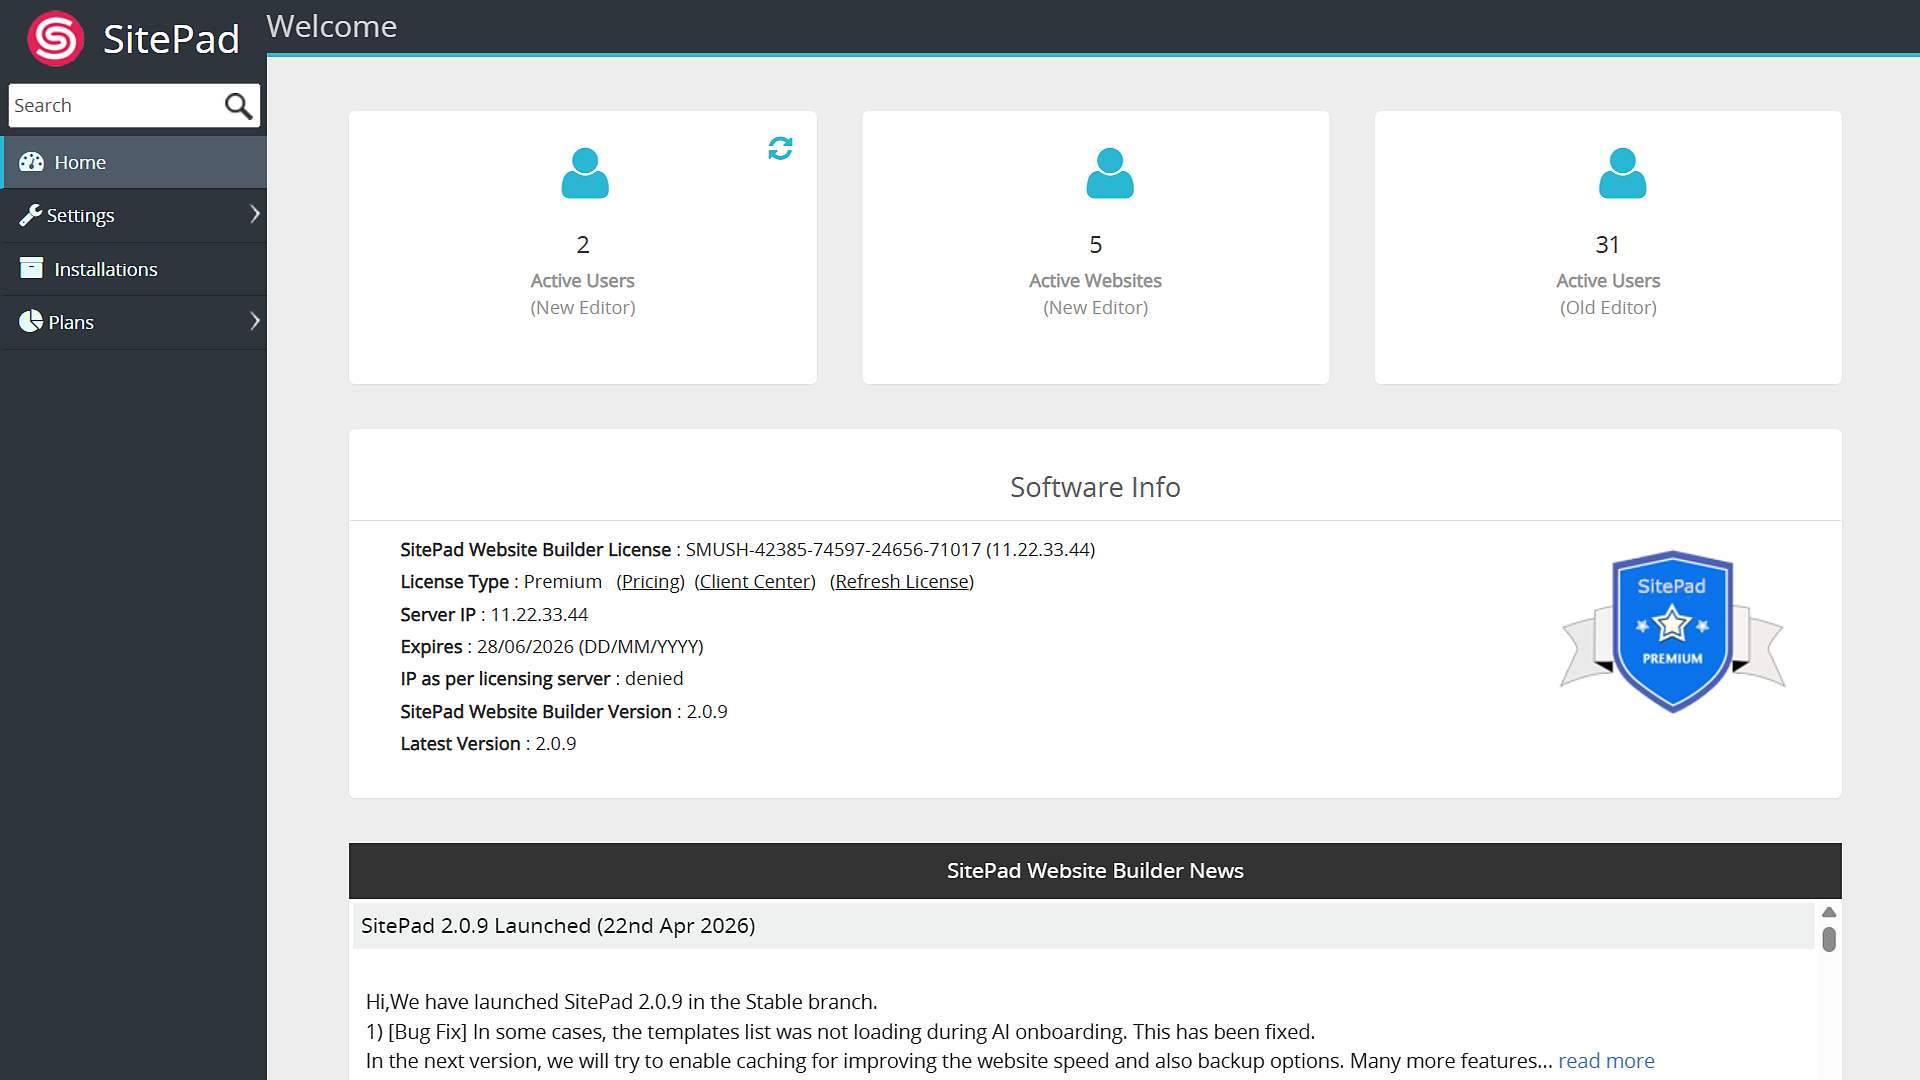Open the Pricing link
This screenshot has width=1920, height=1080.
point(651,582)
